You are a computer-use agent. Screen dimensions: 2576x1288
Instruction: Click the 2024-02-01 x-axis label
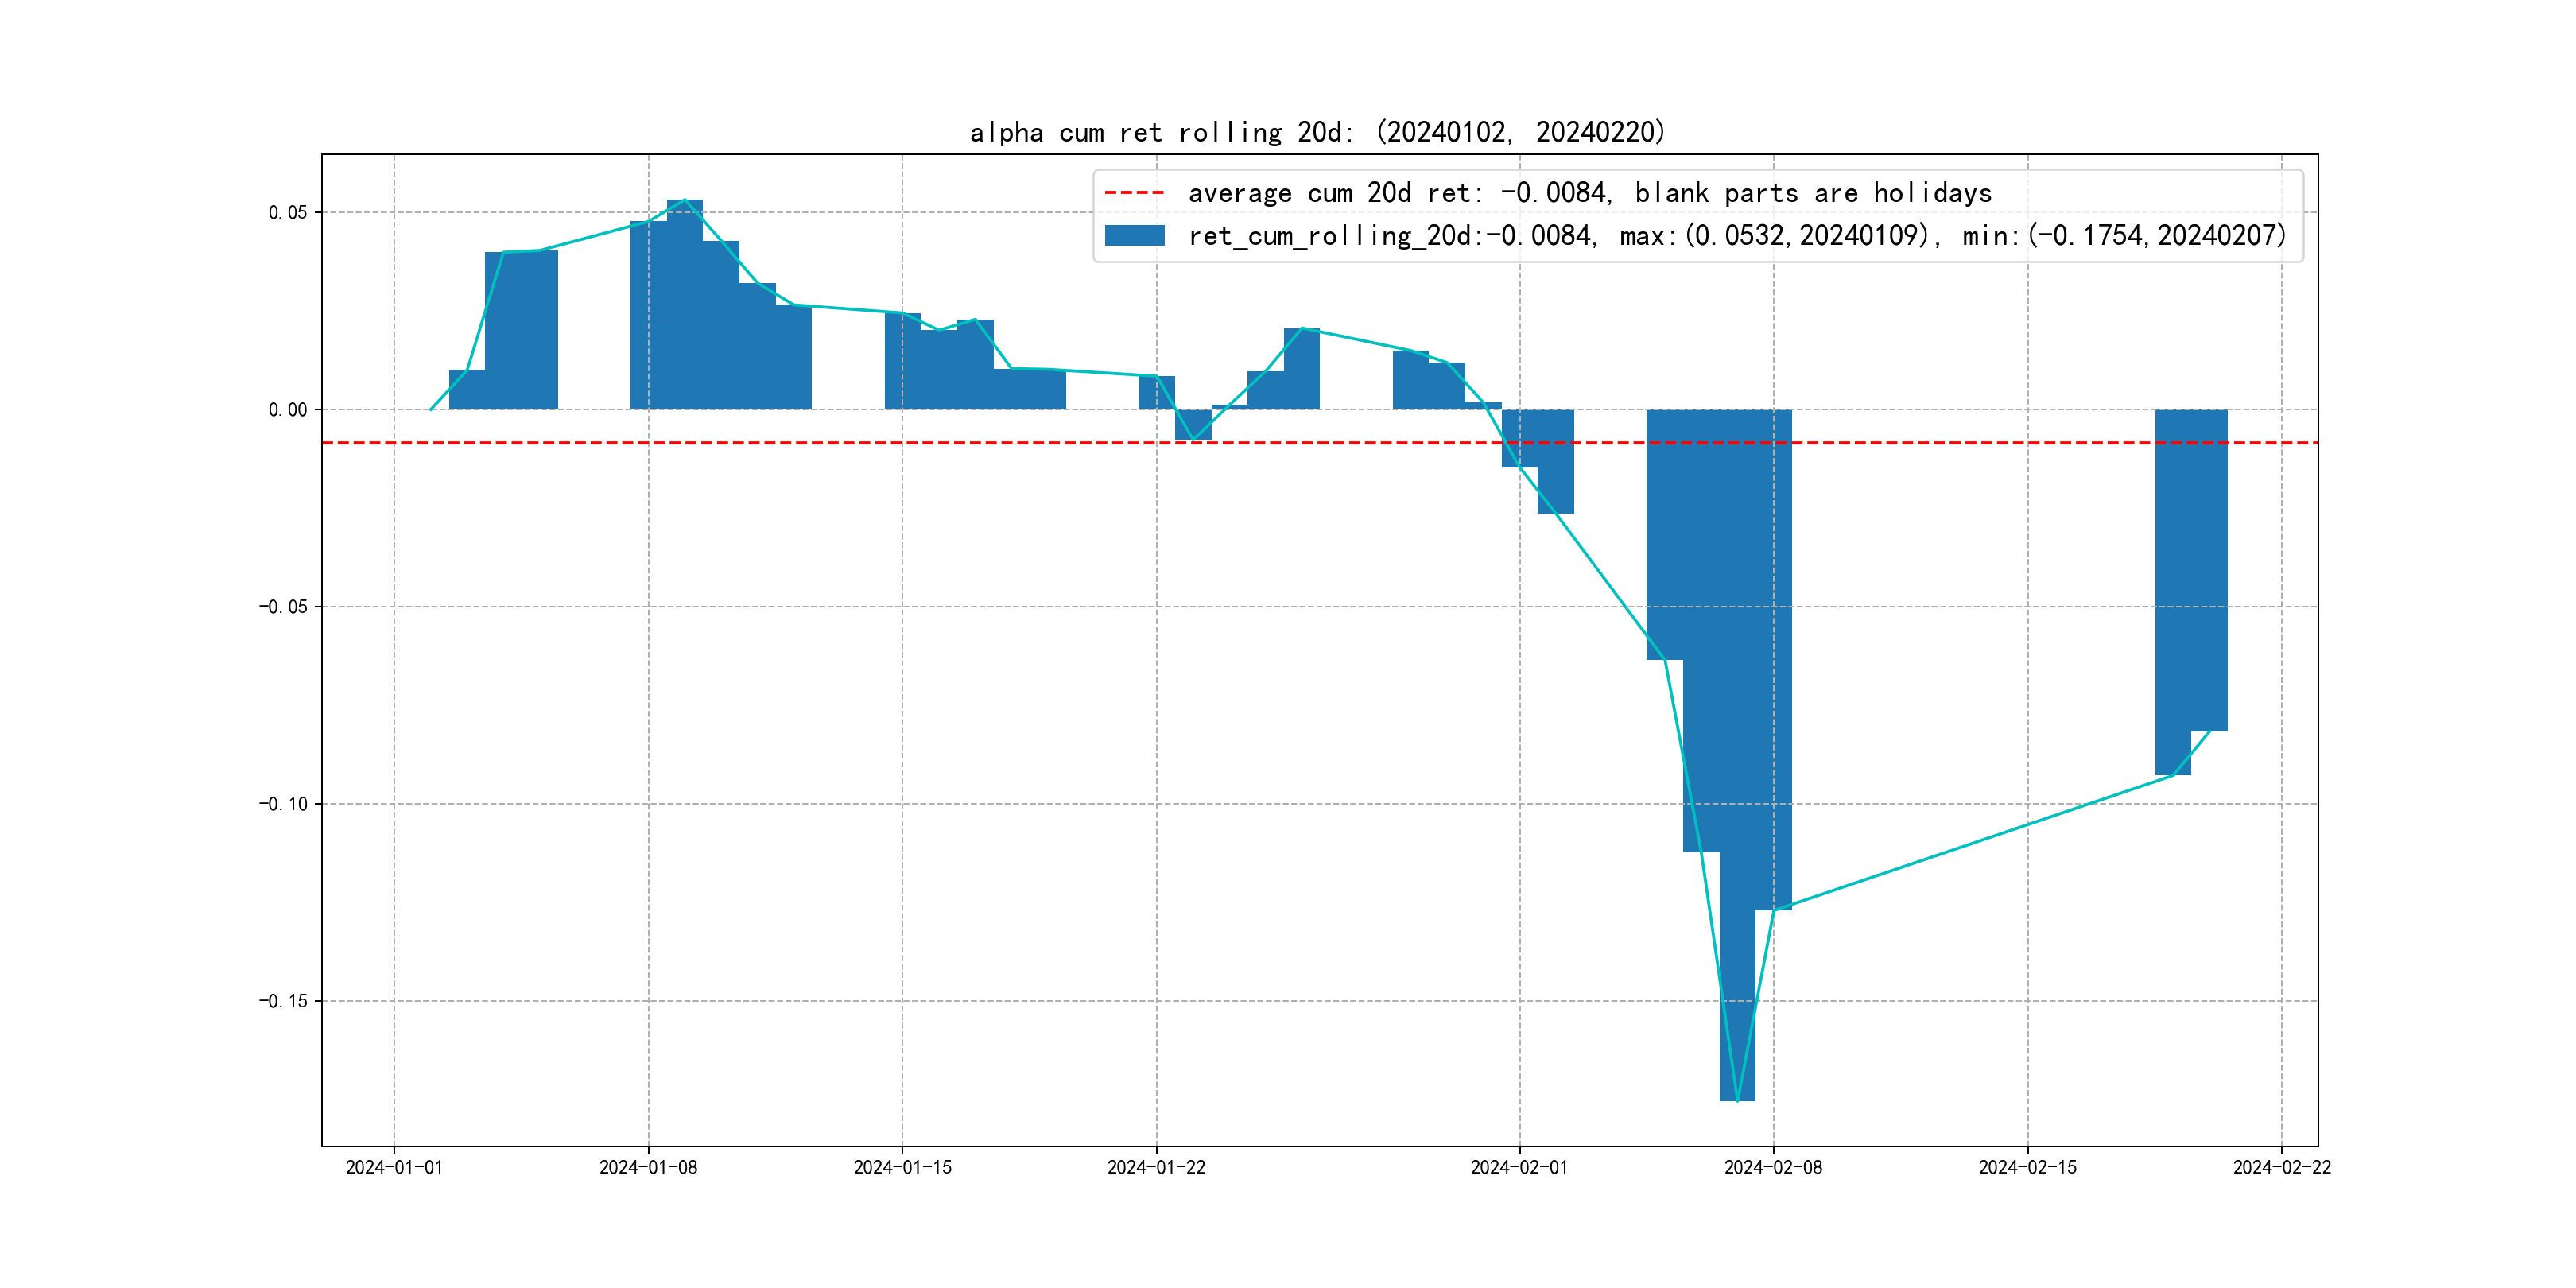[1519, 1167]
